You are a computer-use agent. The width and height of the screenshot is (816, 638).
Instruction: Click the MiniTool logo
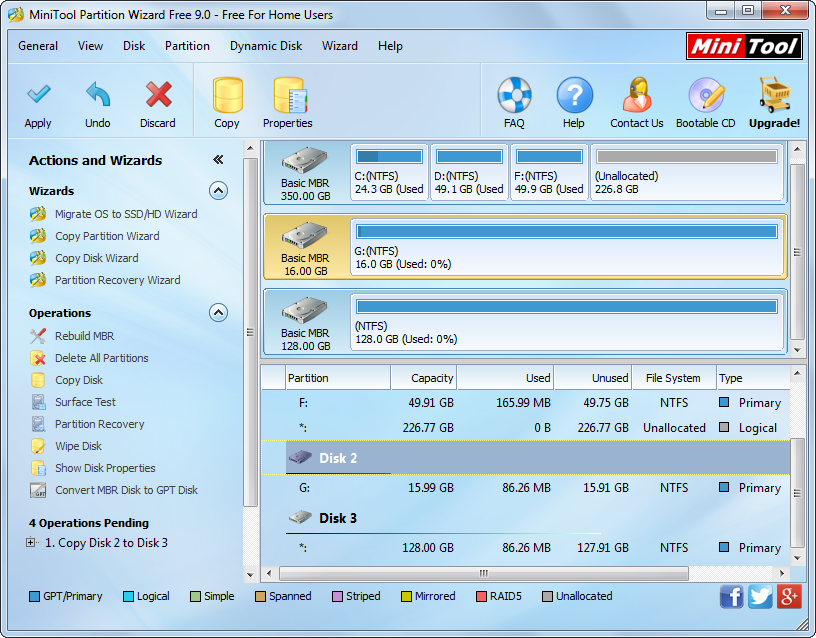click(x=744, y=46)
